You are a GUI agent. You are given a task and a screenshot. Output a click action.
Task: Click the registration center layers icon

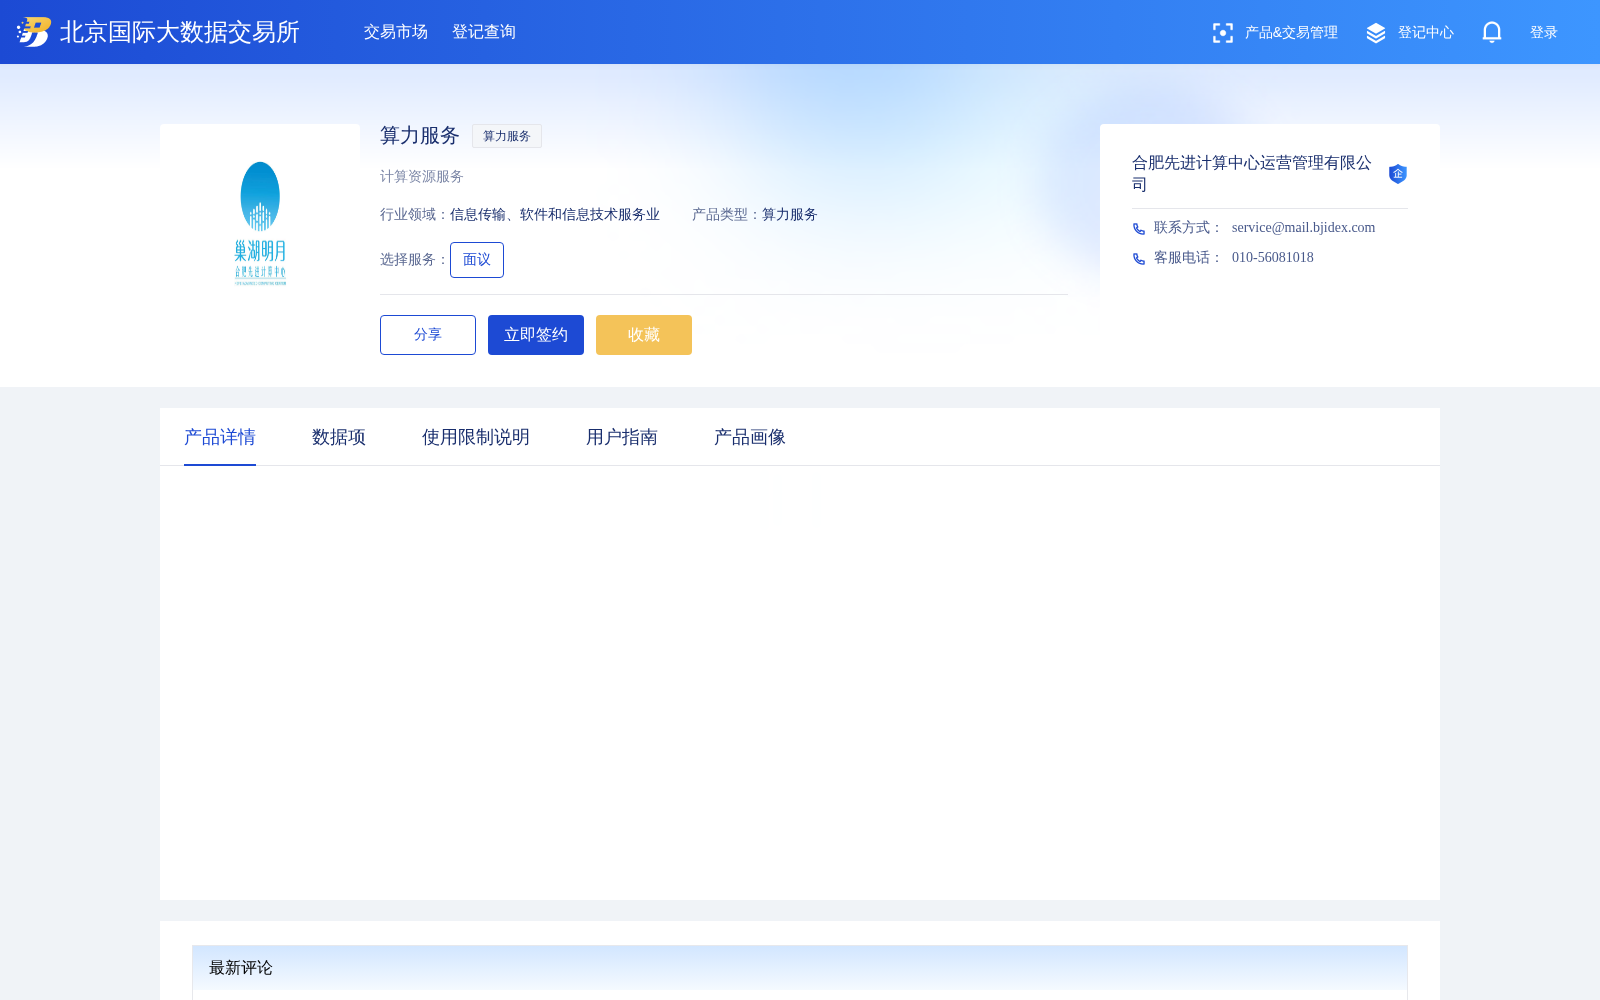[x=1376, y=33]
